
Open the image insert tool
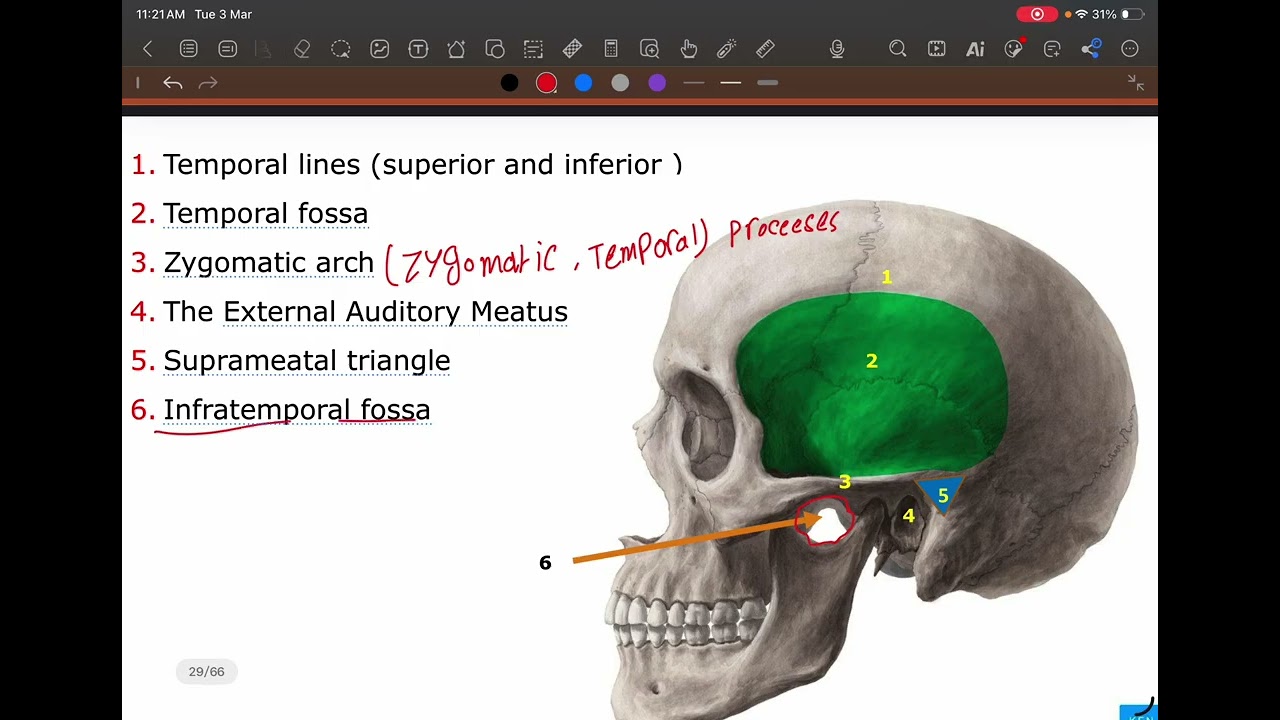(x=379, y=49)
